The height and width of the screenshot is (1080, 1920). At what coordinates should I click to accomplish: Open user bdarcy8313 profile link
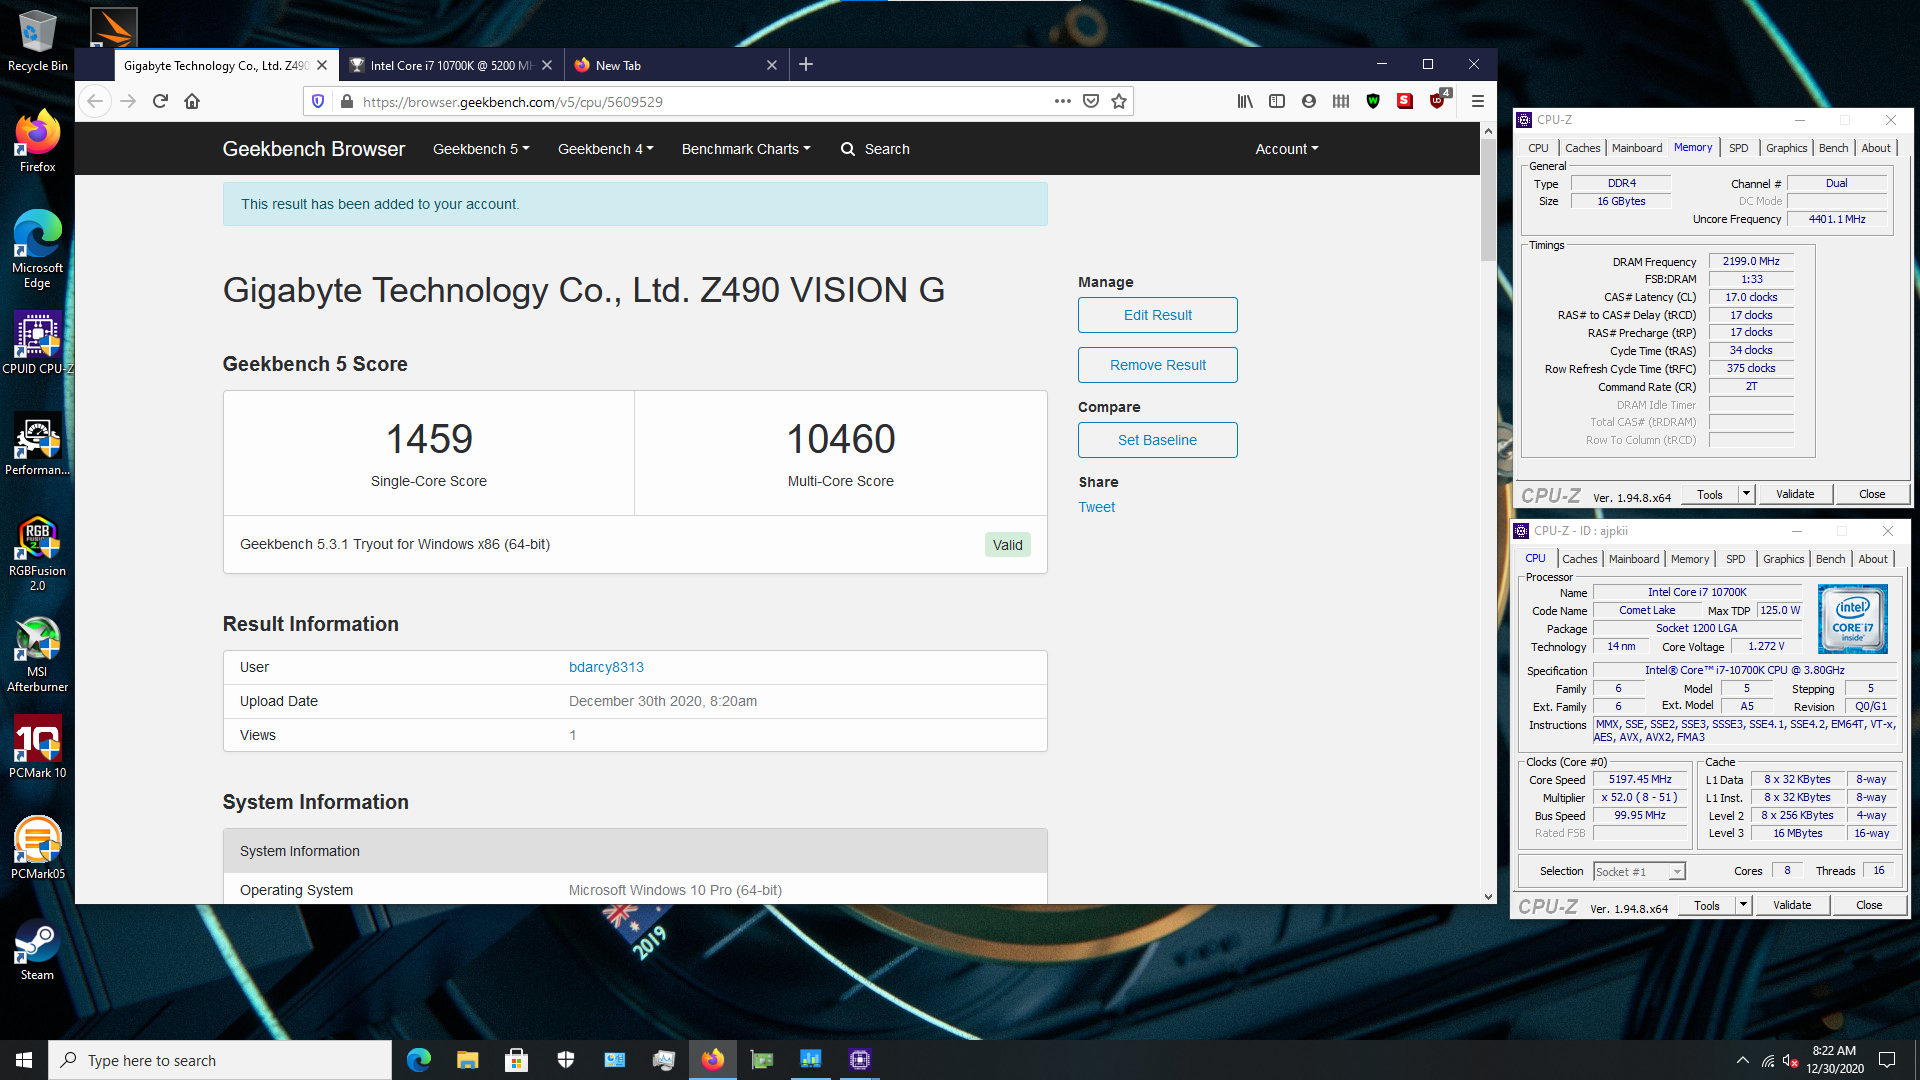(606, 667)
